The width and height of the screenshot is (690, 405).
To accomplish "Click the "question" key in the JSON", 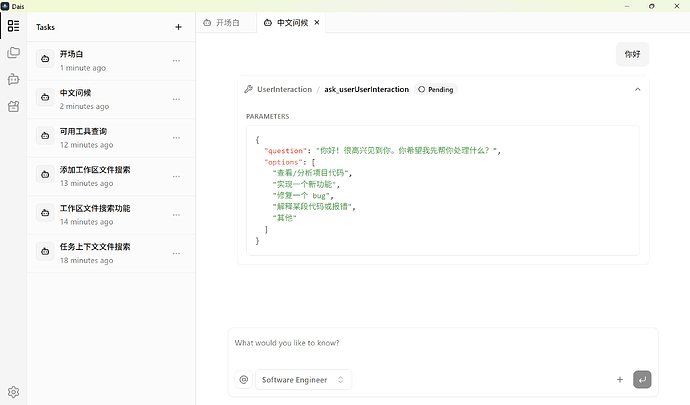I will pyautogui.click(x=285, y=151).
